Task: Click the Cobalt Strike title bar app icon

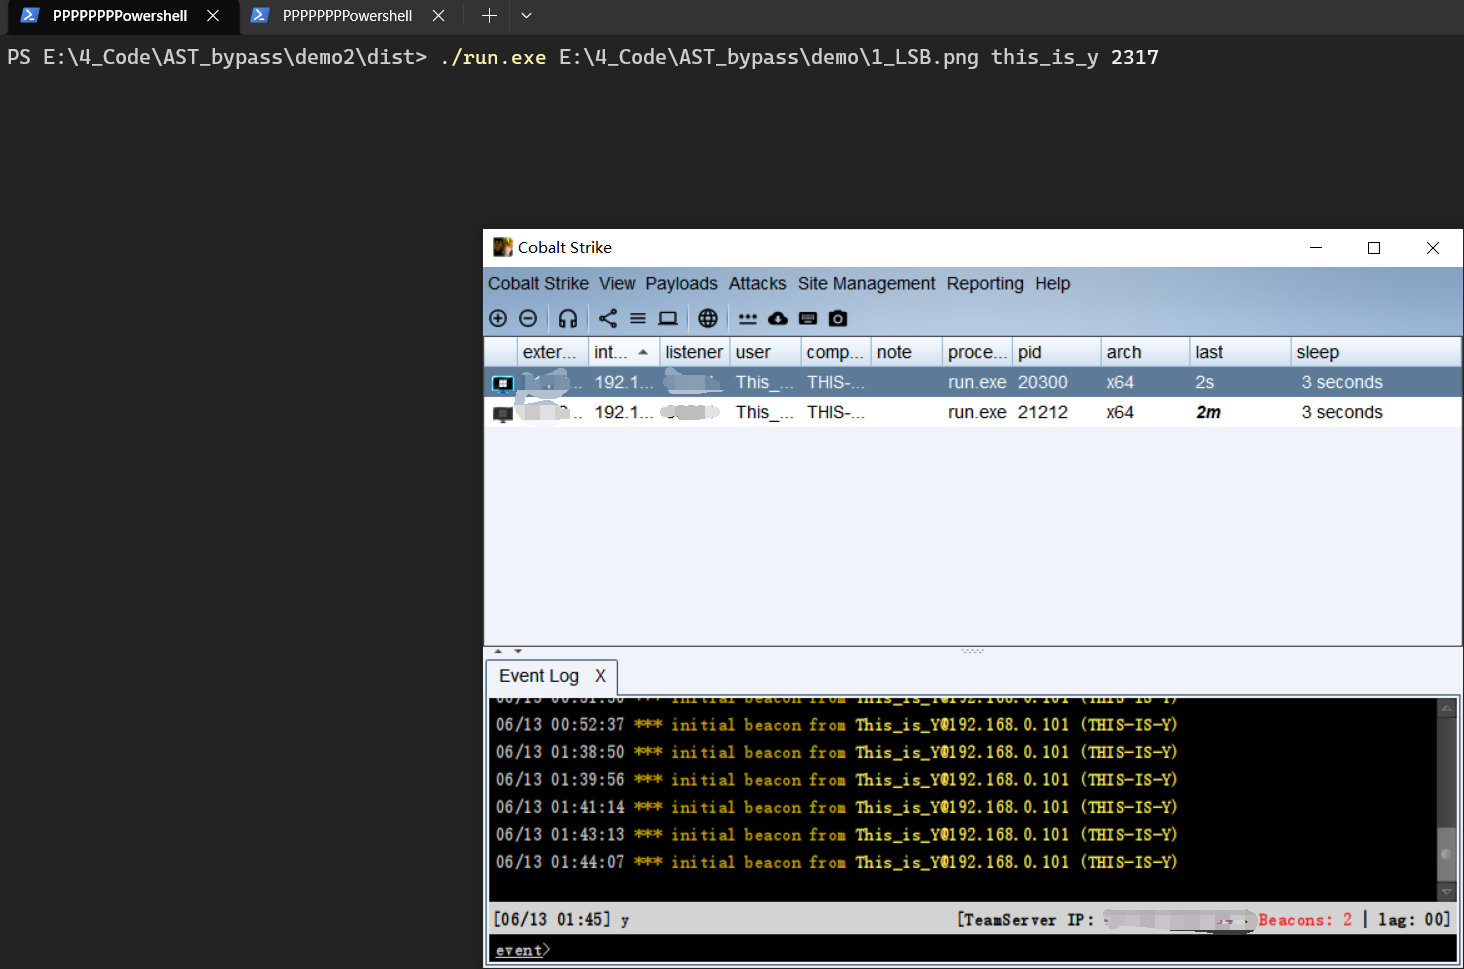Action: (503, 247)
